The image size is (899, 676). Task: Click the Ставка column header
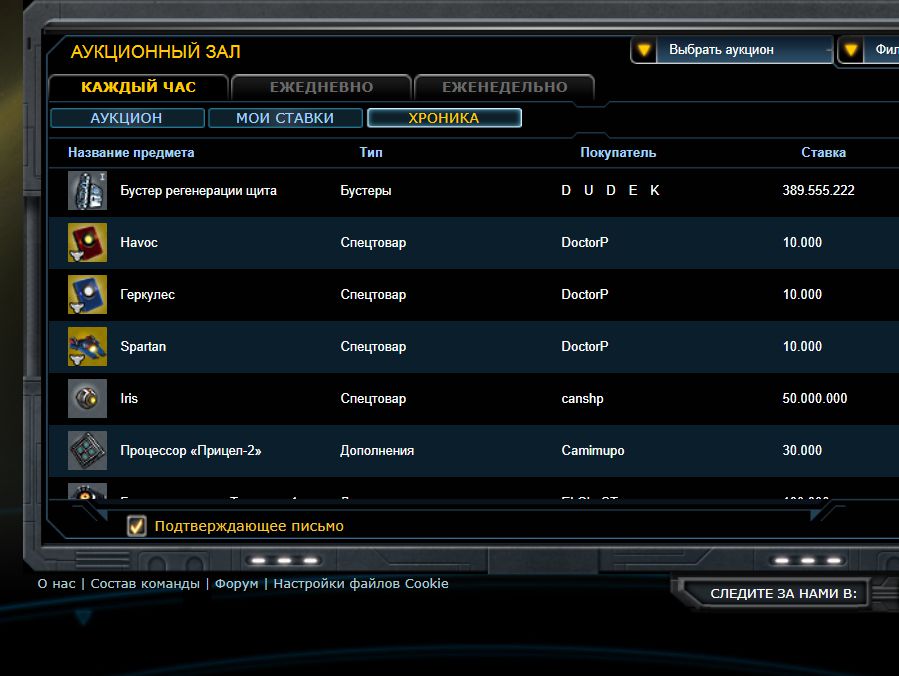pos(823,153)
